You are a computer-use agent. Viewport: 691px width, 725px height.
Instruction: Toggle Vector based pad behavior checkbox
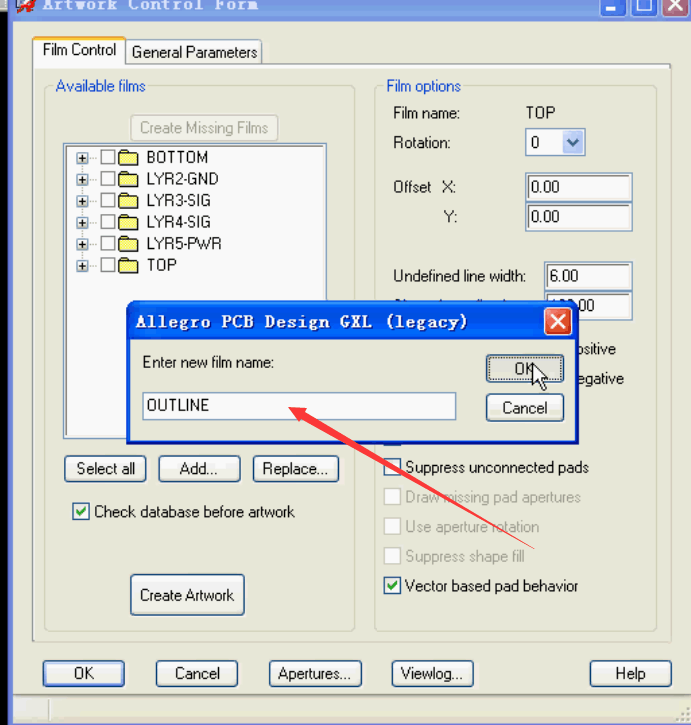(392, 586)
